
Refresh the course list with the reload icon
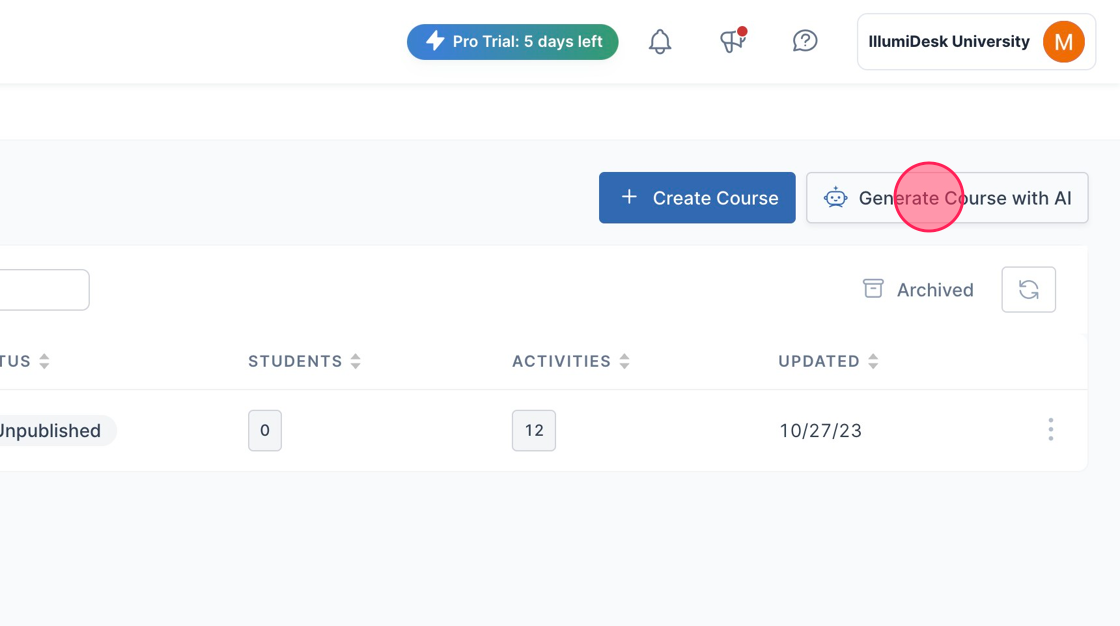point(1028,289)
